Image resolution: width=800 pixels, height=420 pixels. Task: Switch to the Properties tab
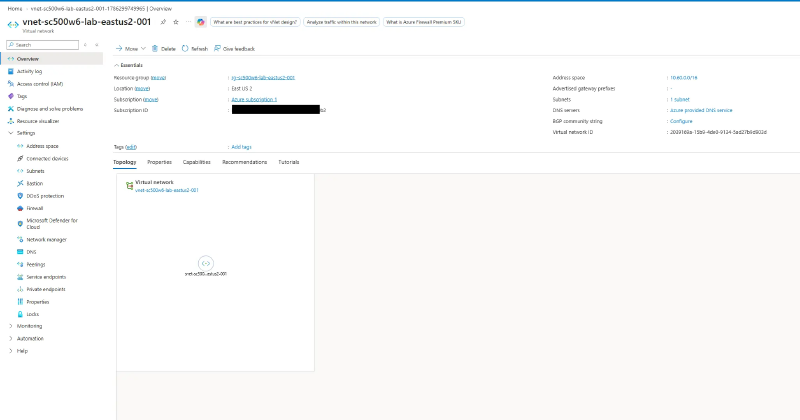159,162
